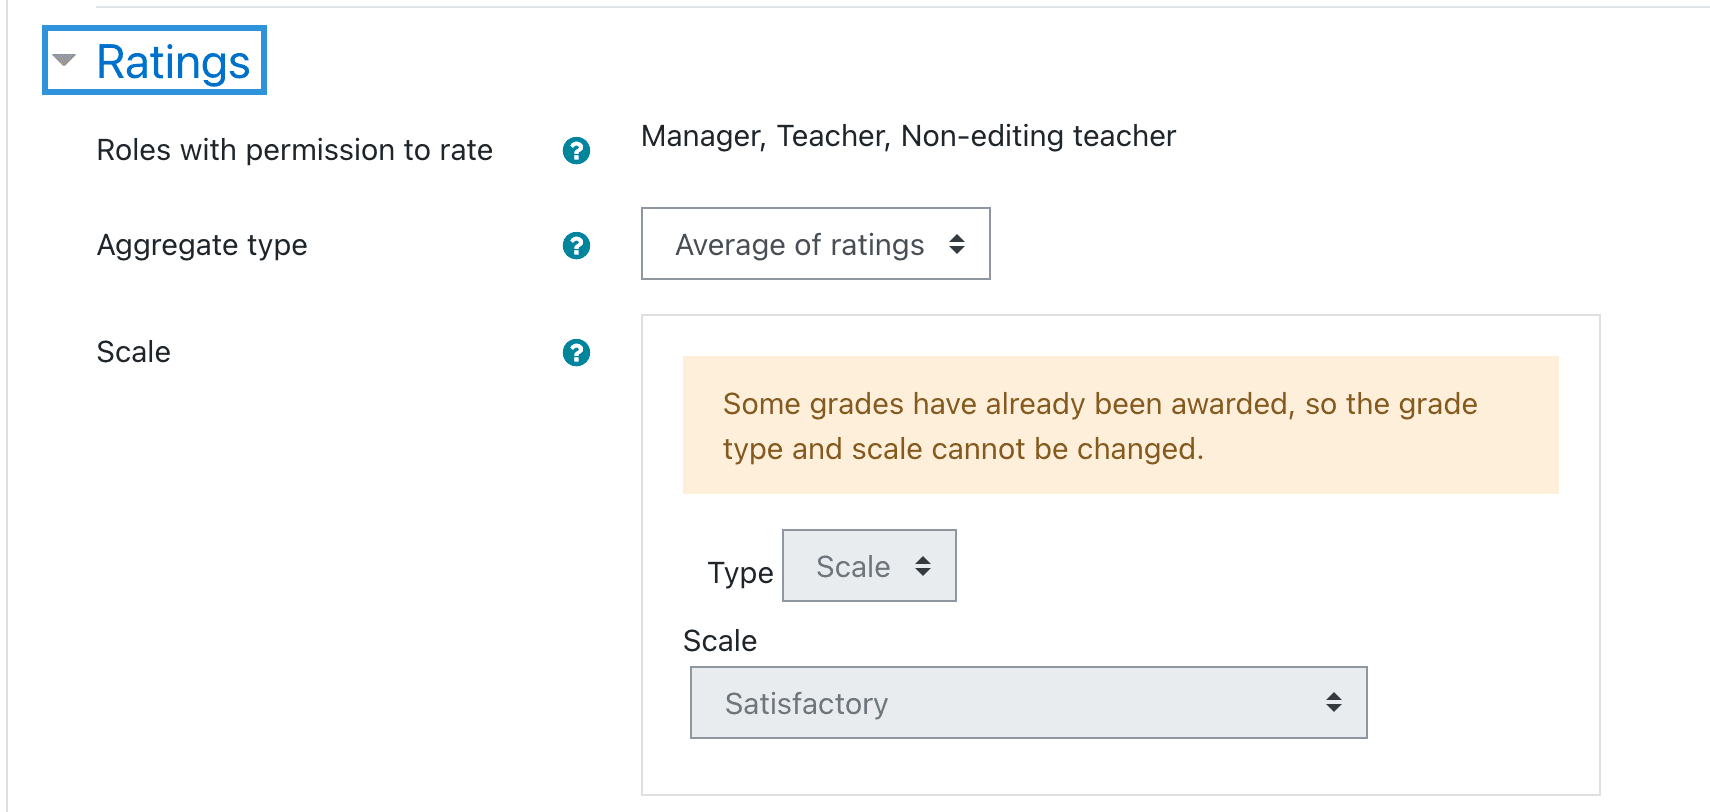Viewport: 1710px width, 812px height.
Task: Open the grade Type dropdown showing Scale
Action: tap(869, 566)
